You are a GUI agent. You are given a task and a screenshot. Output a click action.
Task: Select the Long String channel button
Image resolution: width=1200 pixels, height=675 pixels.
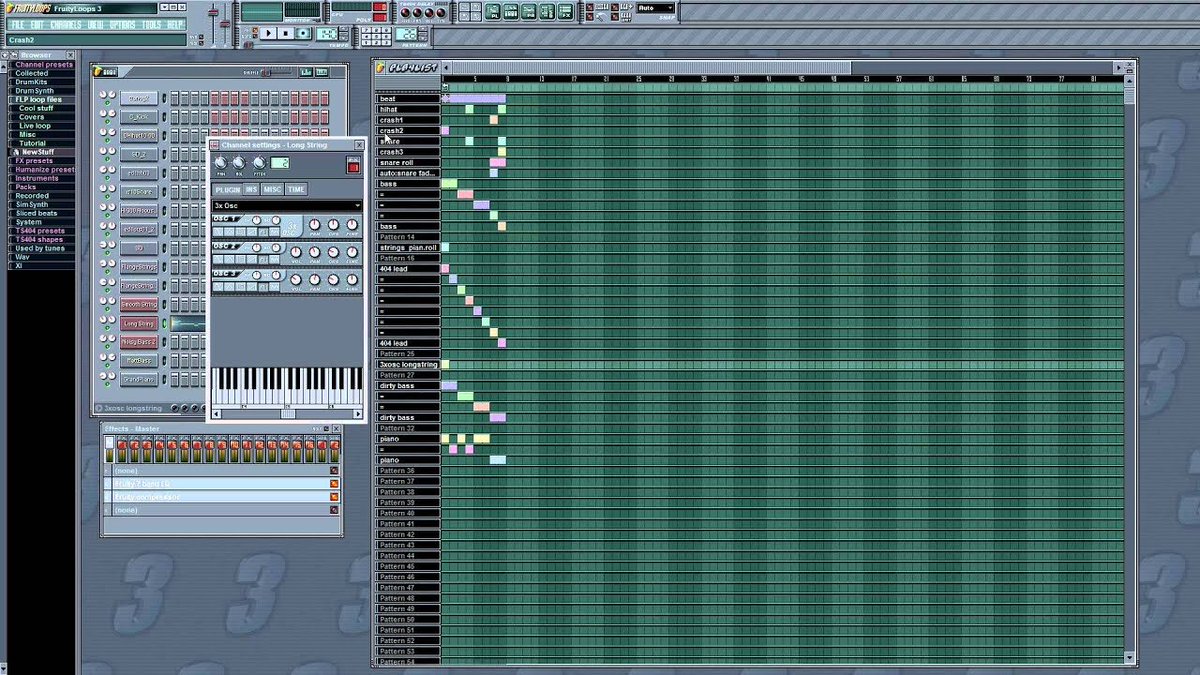(x=139, y=323)
